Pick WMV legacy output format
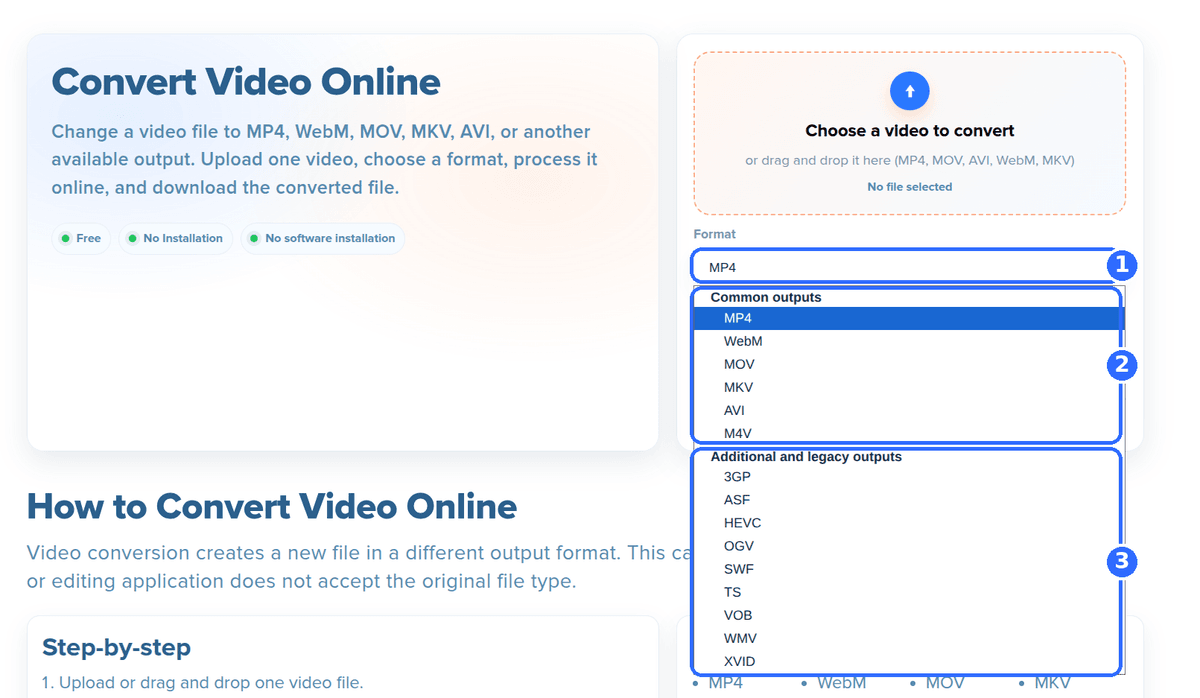The image size is (1200, 698). coord(909,638)
